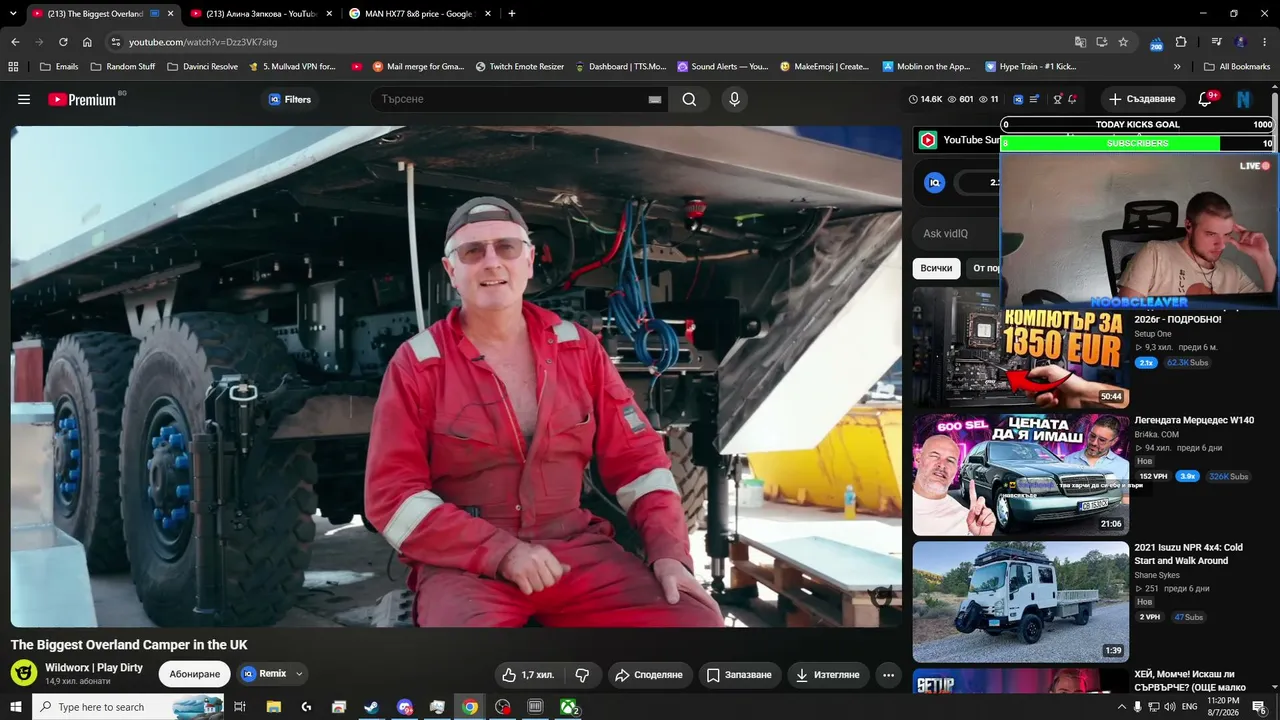Open a new Chrome tab
Image resolution: width=1280 pixels, height=720 pixels.
512,14
